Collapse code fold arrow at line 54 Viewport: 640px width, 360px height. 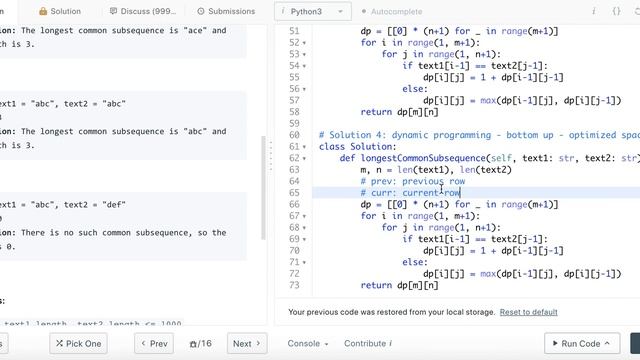coord(304,66)
